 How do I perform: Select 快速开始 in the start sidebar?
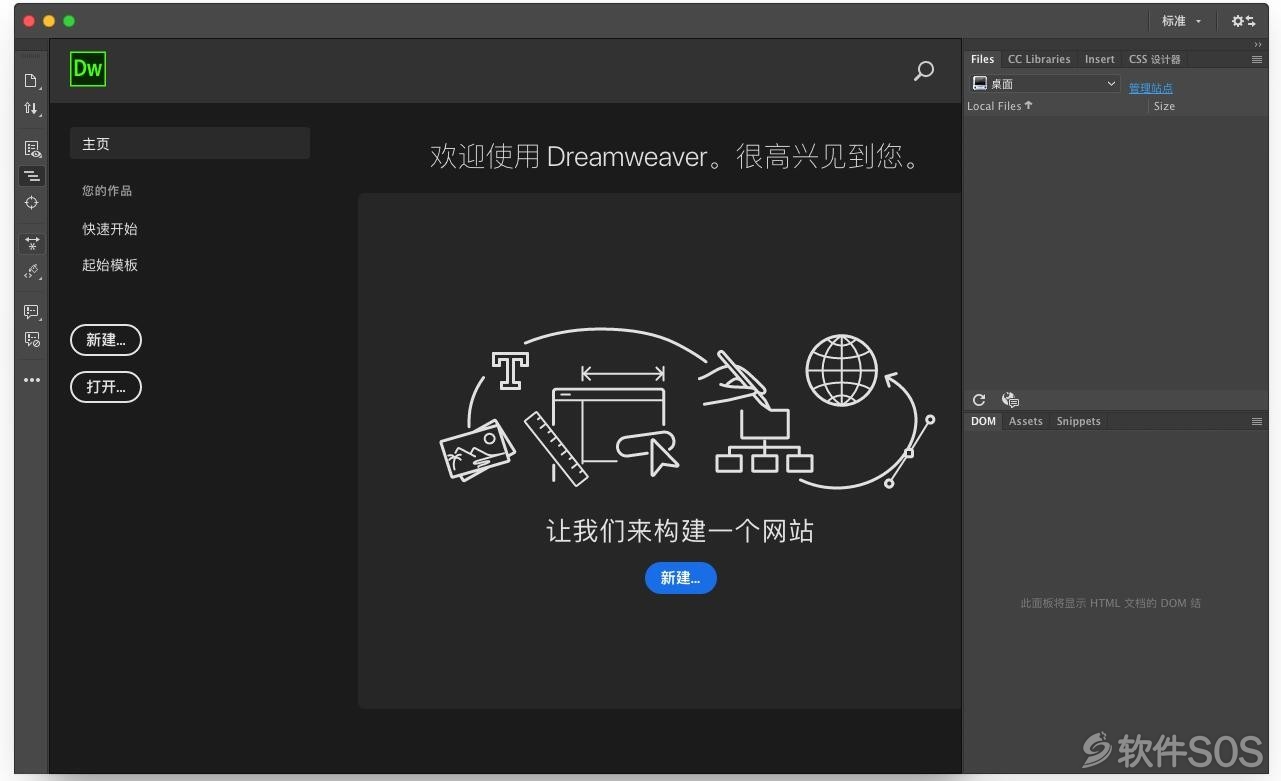110,229
